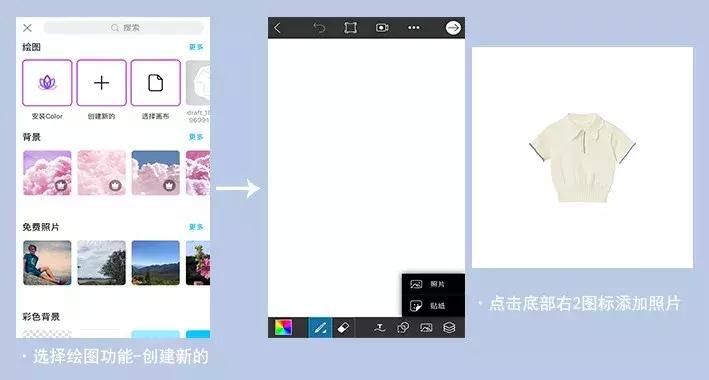Click the 彩色背景 section heading
This screenshot has height=380, width=709.
[41, 317]
